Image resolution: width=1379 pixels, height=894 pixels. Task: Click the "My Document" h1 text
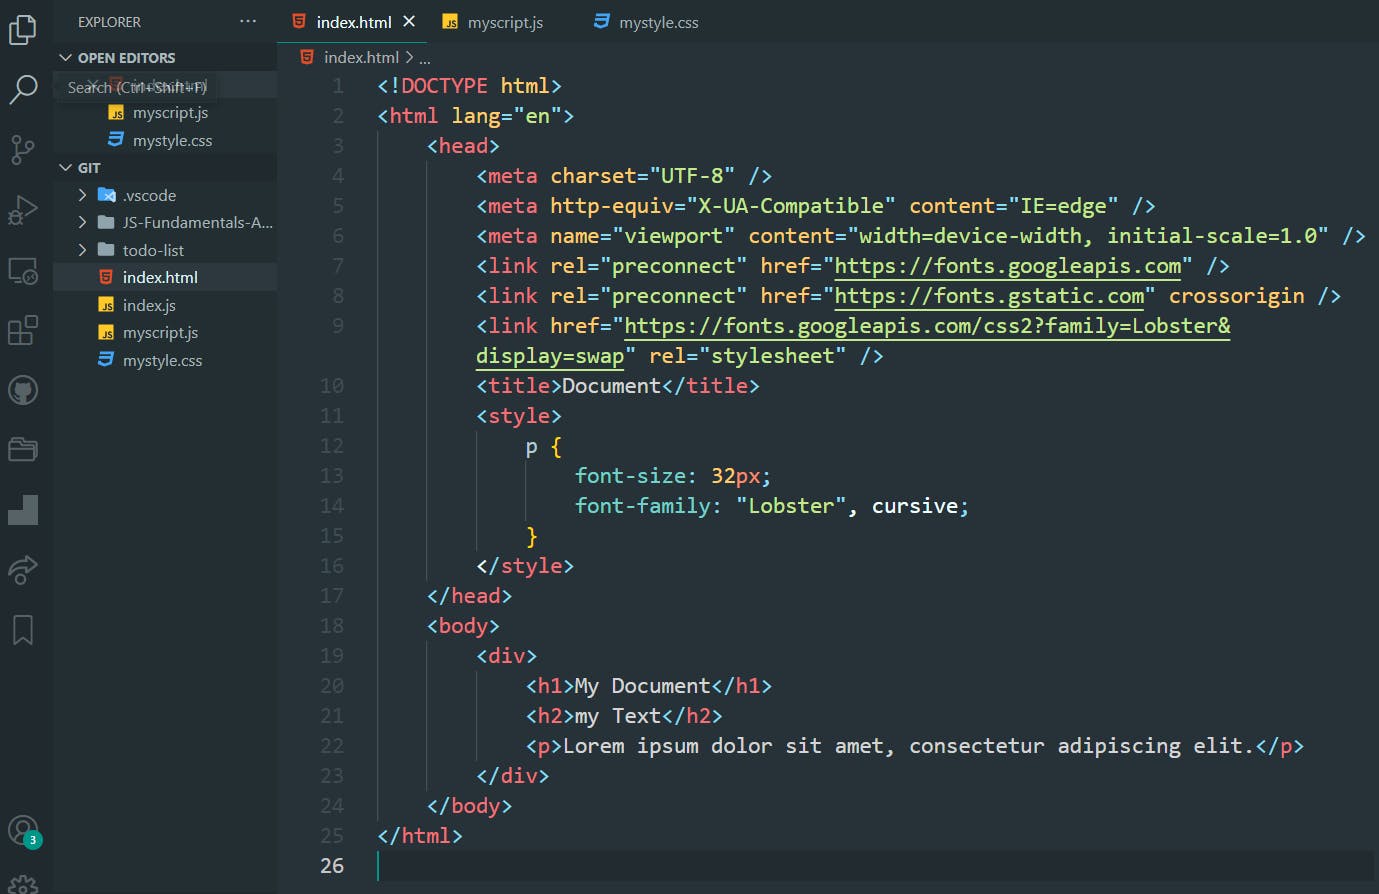coord(642,686)
